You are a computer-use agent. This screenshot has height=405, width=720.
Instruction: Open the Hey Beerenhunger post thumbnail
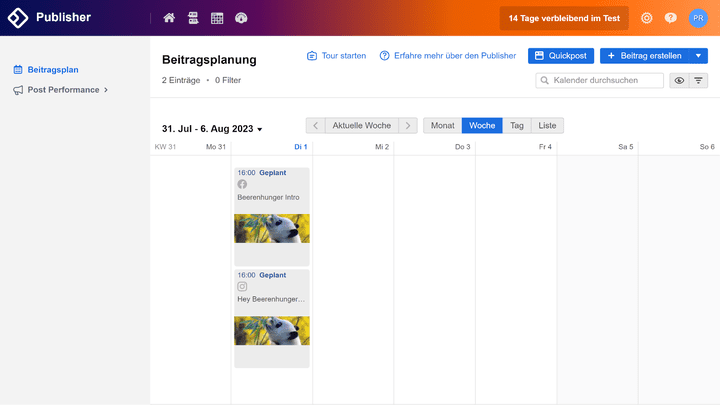pyautogui.click(x=272, y=331)
